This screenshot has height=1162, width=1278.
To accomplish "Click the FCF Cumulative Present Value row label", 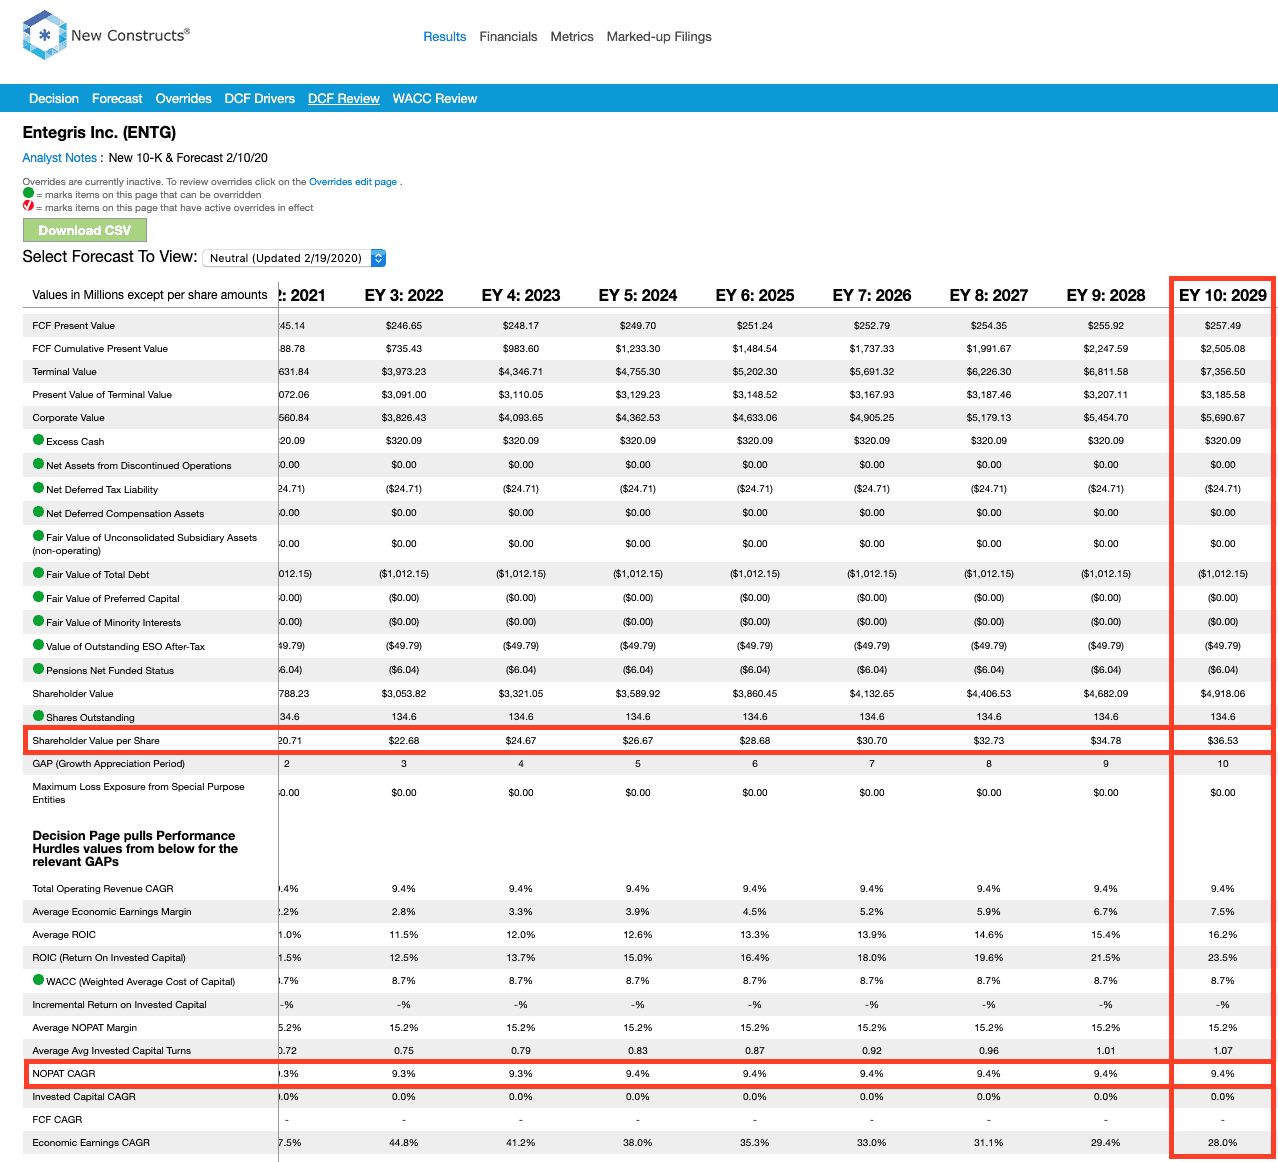I will pyautogui.click(x=100, y=349).
